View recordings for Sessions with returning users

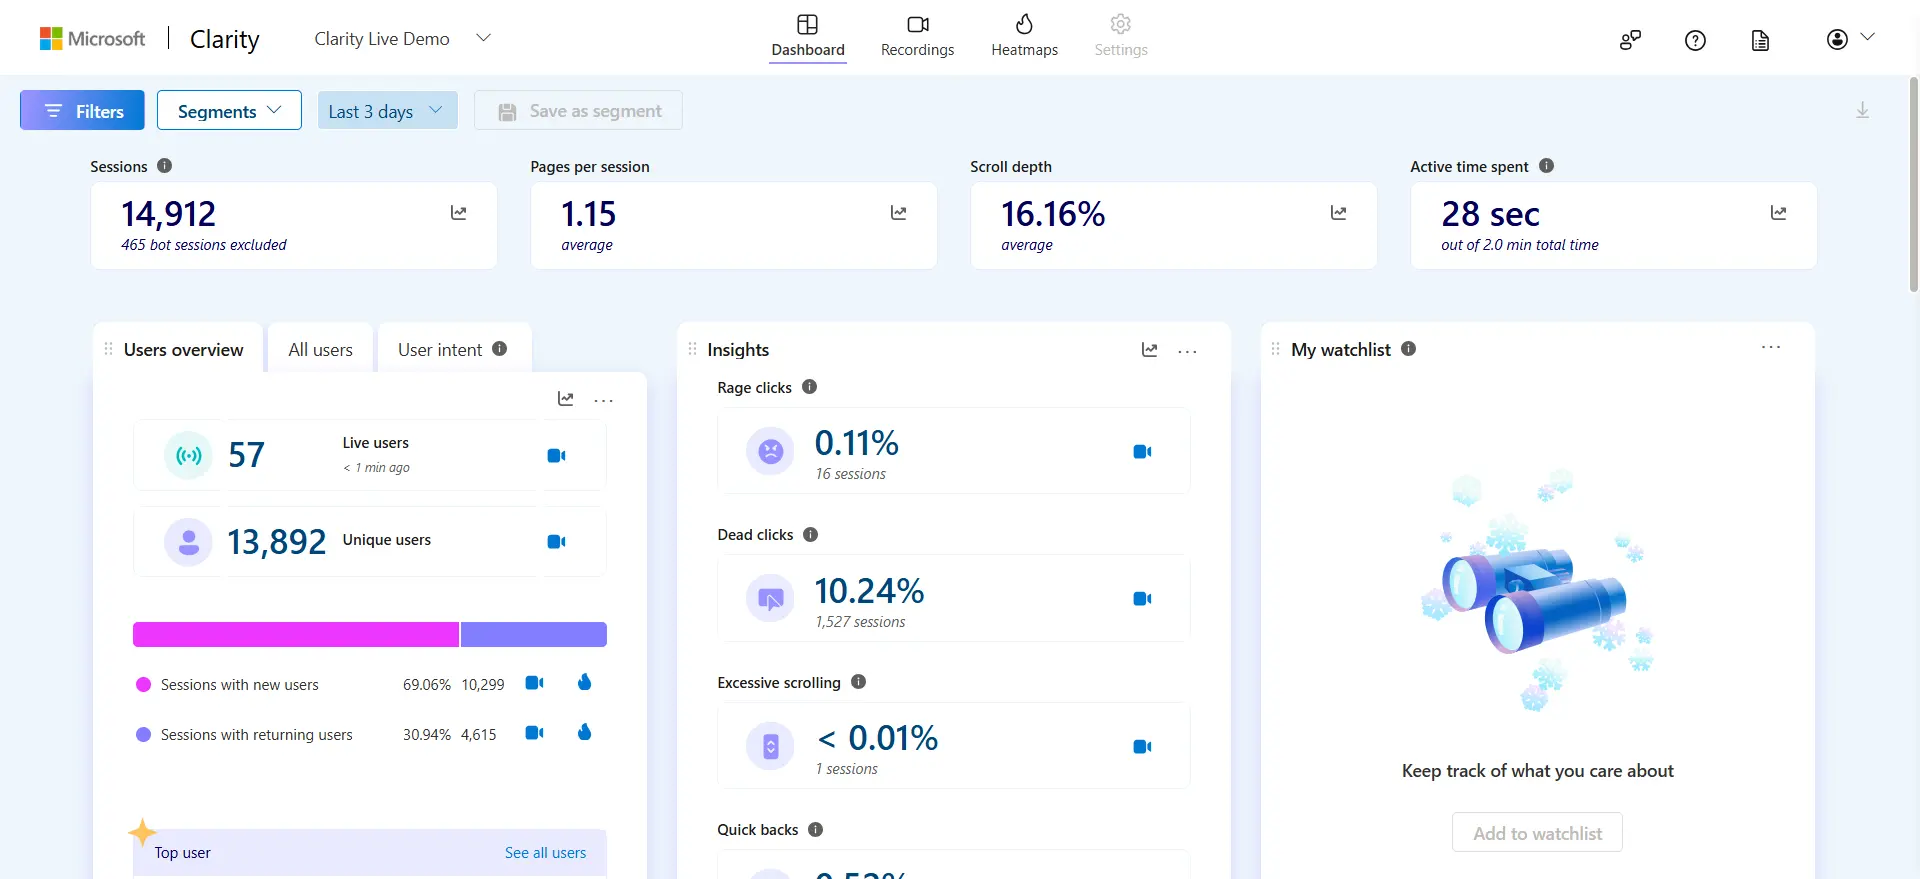[x=535, y=733]
